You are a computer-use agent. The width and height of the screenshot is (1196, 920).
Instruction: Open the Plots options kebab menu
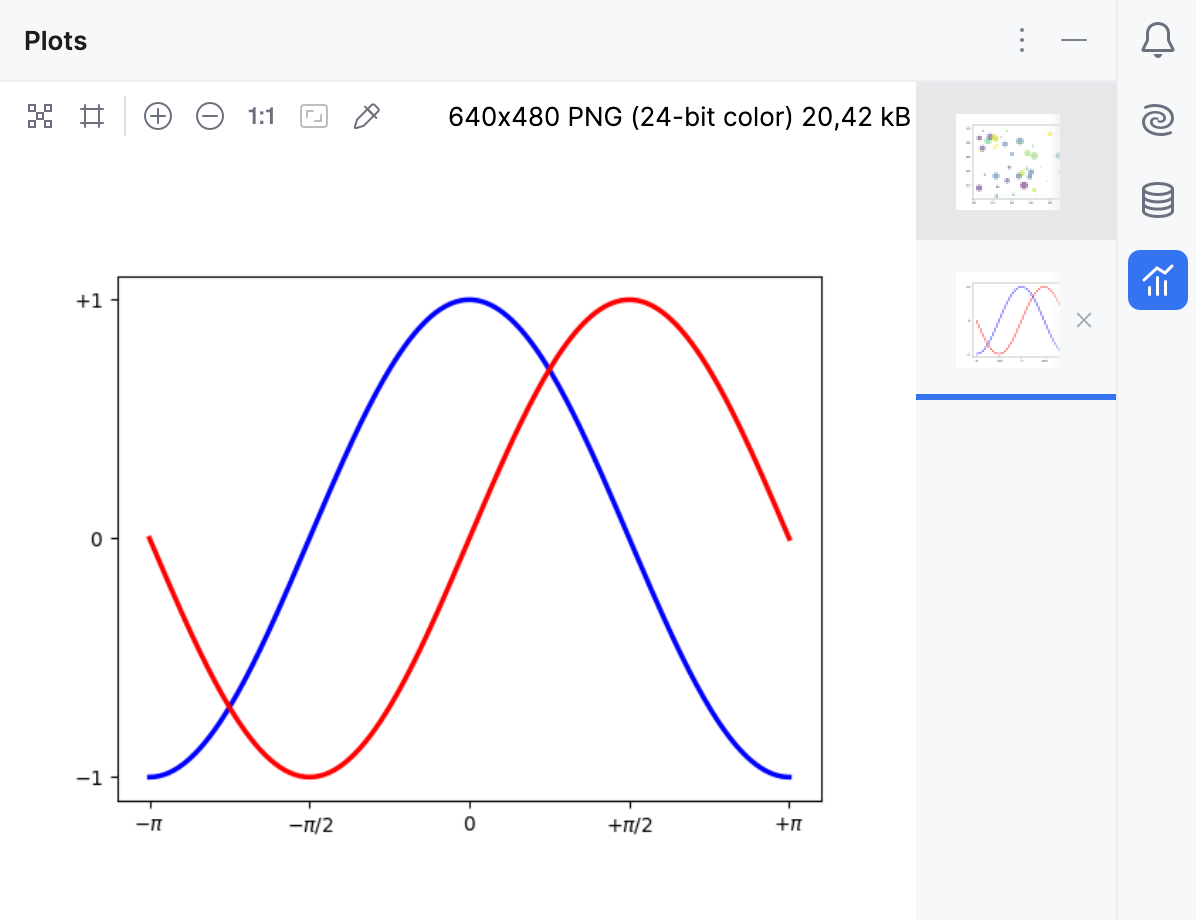tap(1021, 40)
